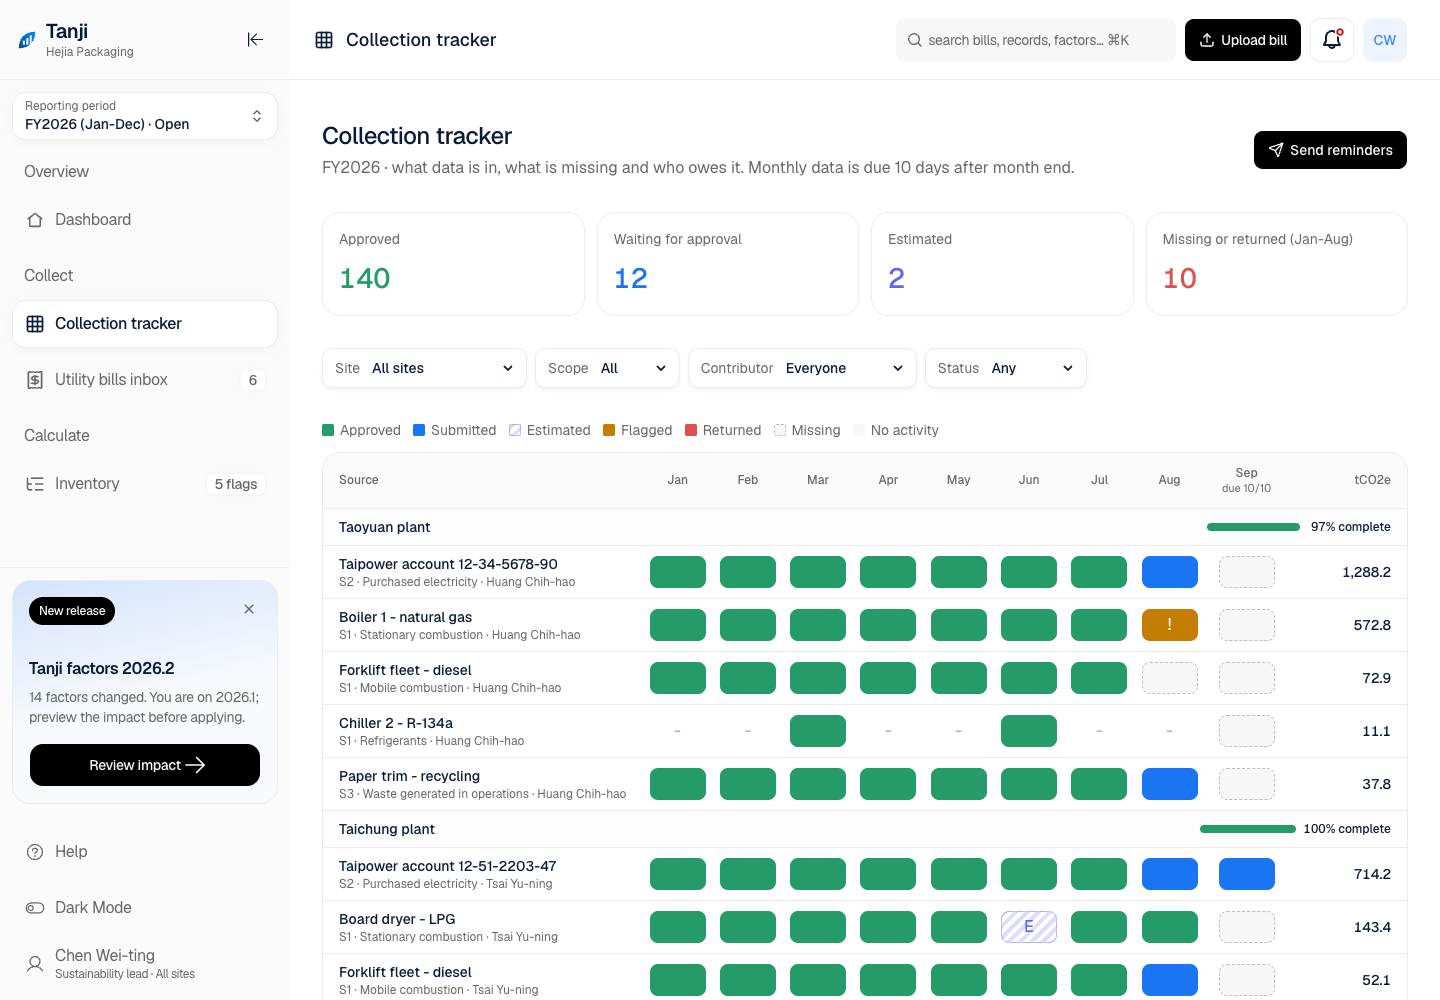Click Boiler 1 - natural gas source name
The height and width of the screenshot is (1000, 1440).
point(405,617)
